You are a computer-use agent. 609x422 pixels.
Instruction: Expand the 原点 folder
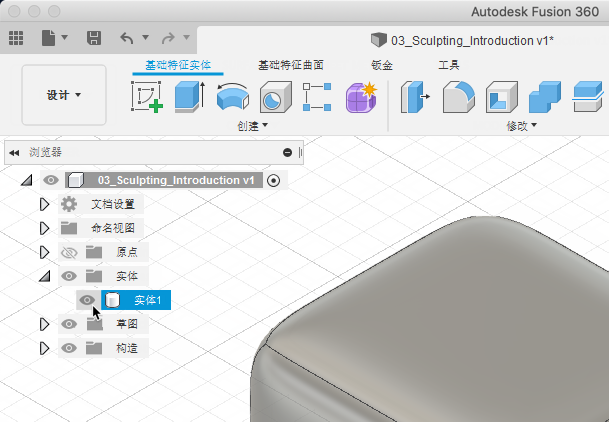coord(44,252)
